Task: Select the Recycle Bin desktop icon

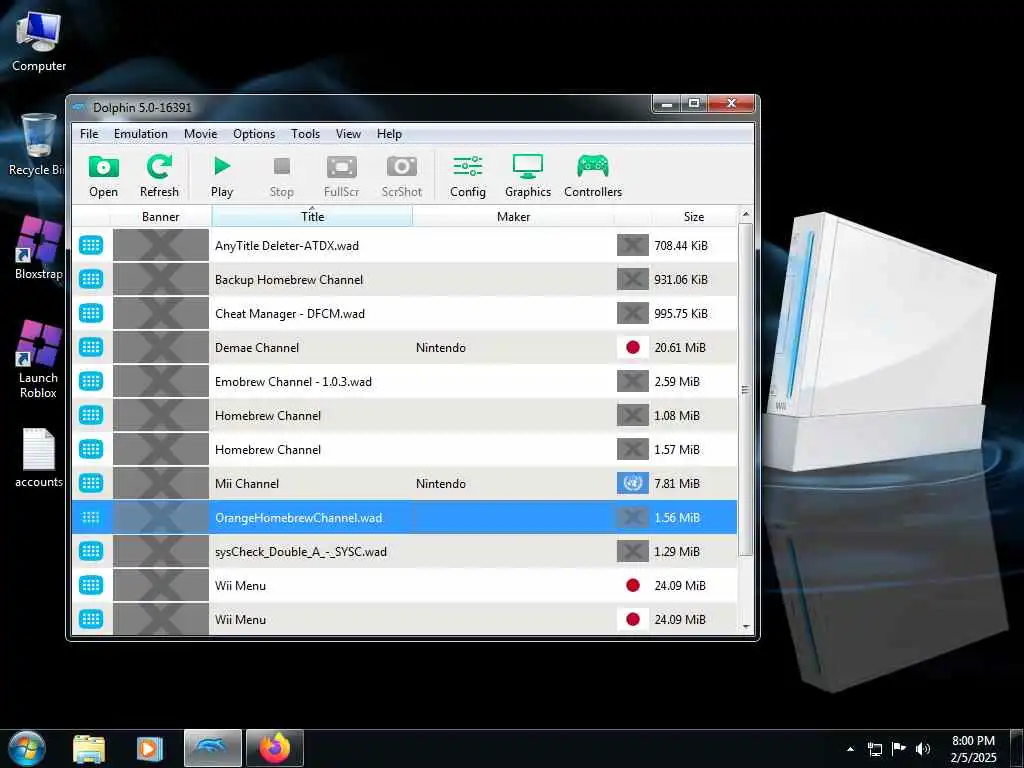Action: 36,144
